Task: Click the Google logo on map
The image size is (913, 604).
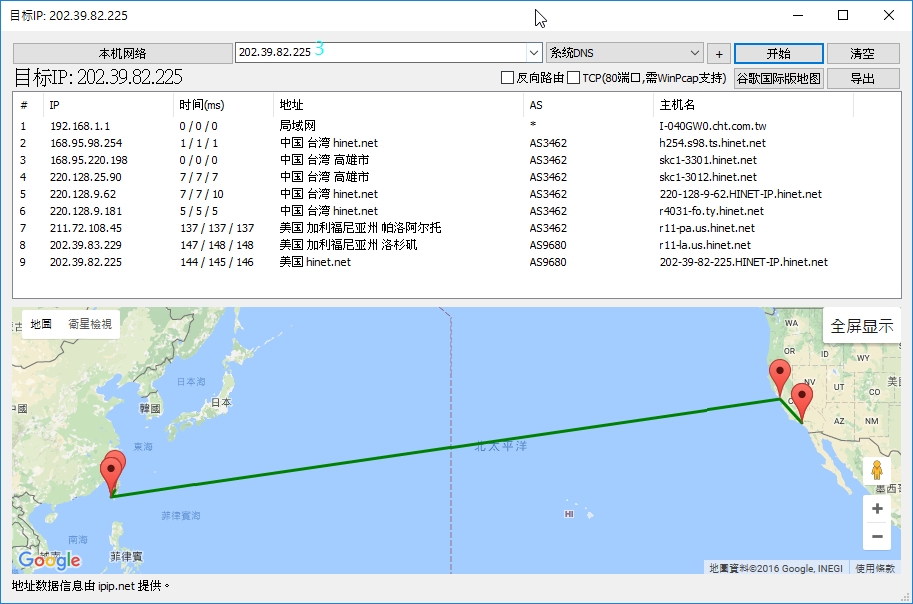Action: click(49, 560)
